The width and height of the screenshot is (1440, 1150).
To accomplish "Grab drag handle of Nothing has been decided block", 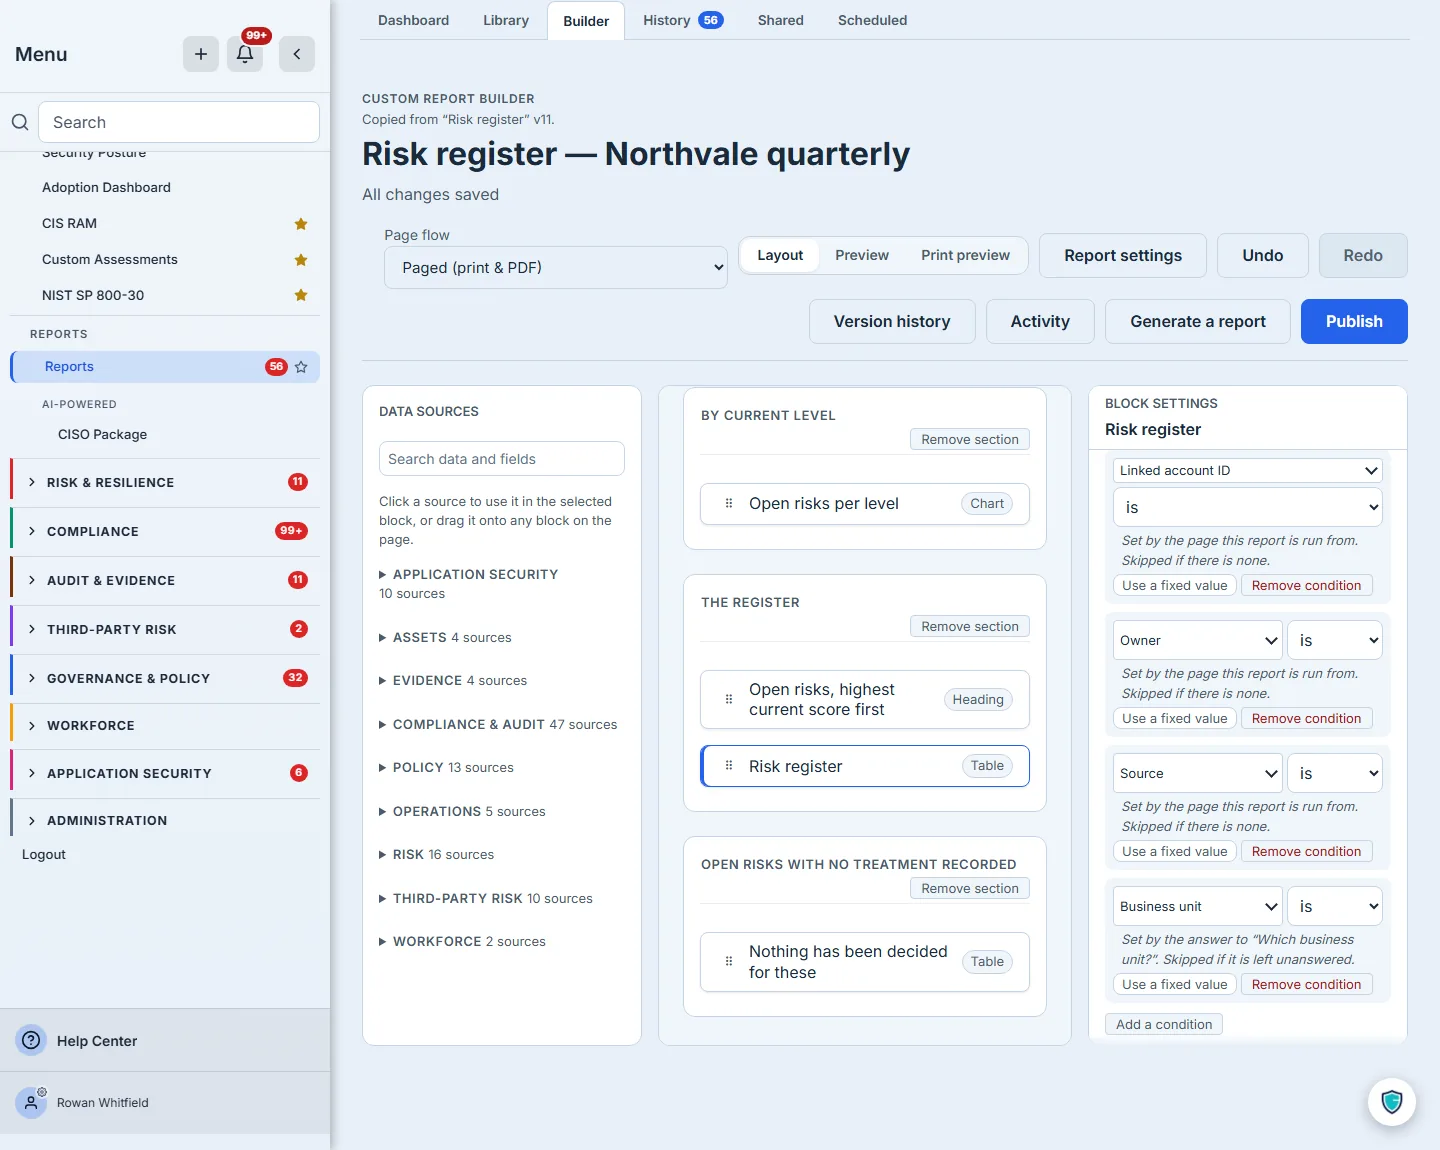I will point(729,962).
